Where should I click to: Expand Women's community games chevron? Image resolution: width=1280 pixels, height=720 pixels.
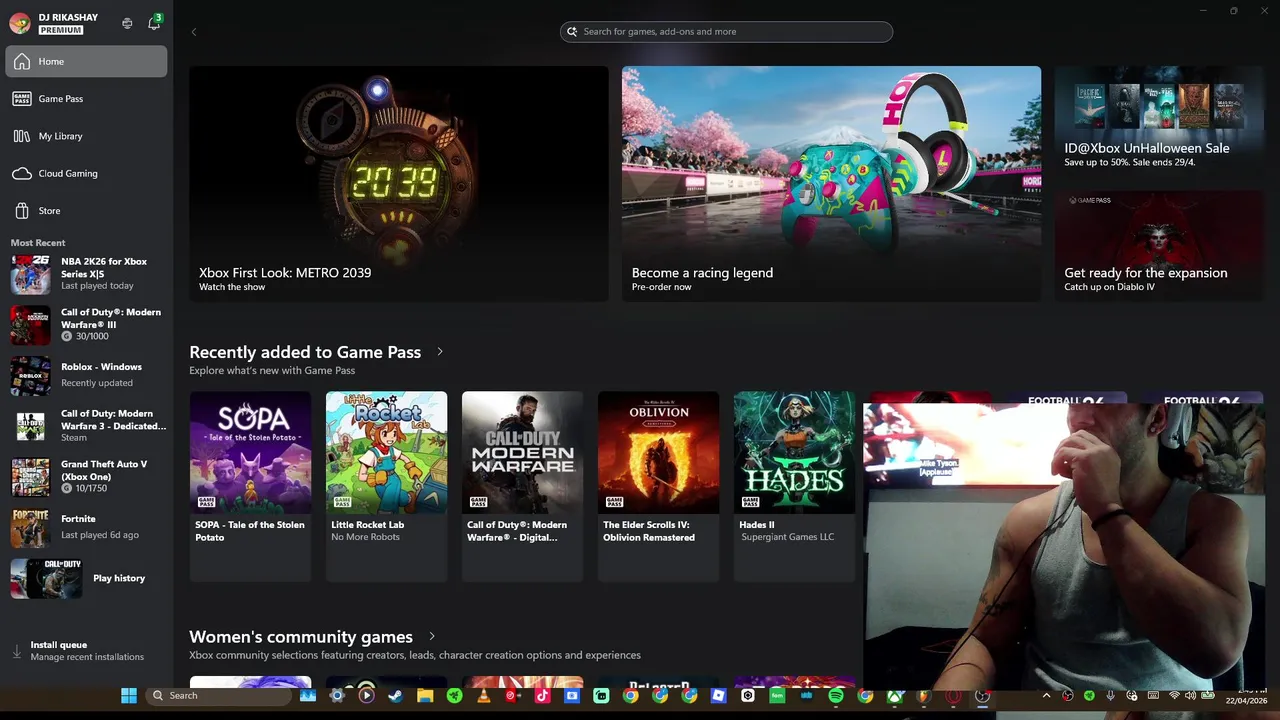click(432, 637)
